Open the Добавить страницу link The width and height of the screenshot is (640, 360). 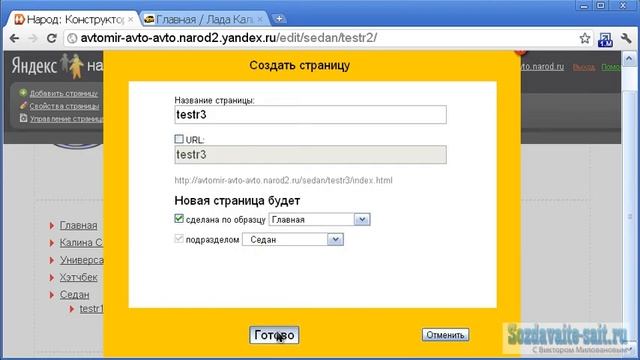pyautogui.click(x=64, y=93)
